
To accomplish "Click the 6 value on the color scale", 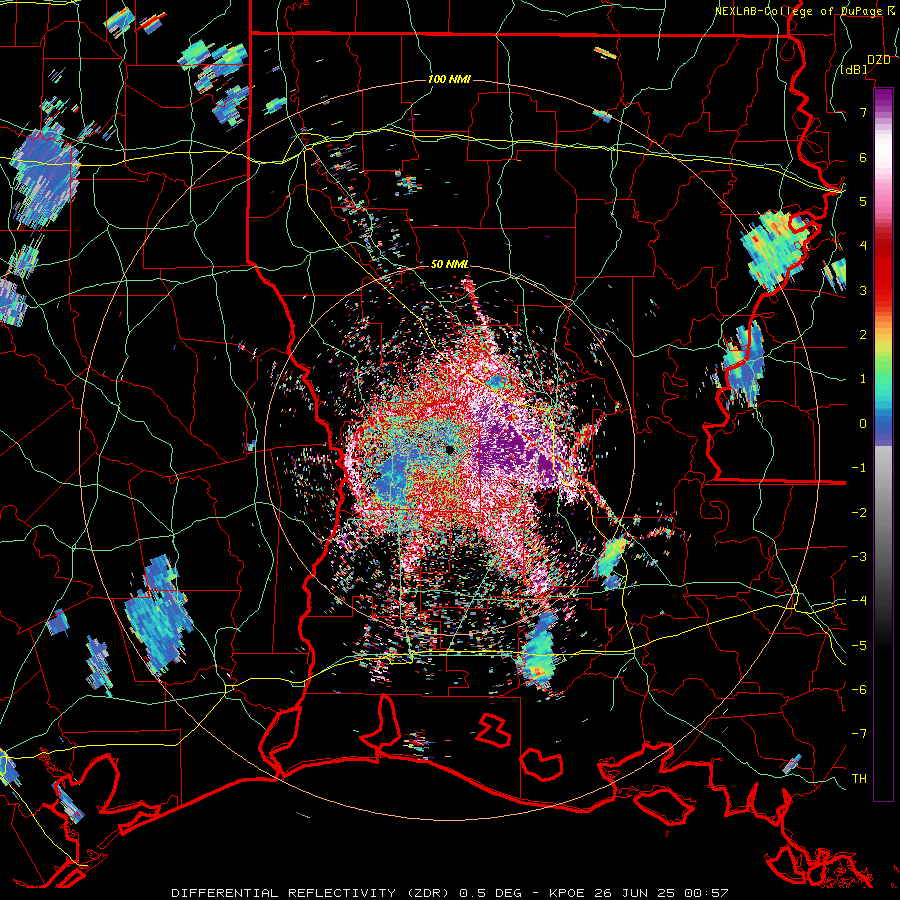I will [x=863, y=157].
